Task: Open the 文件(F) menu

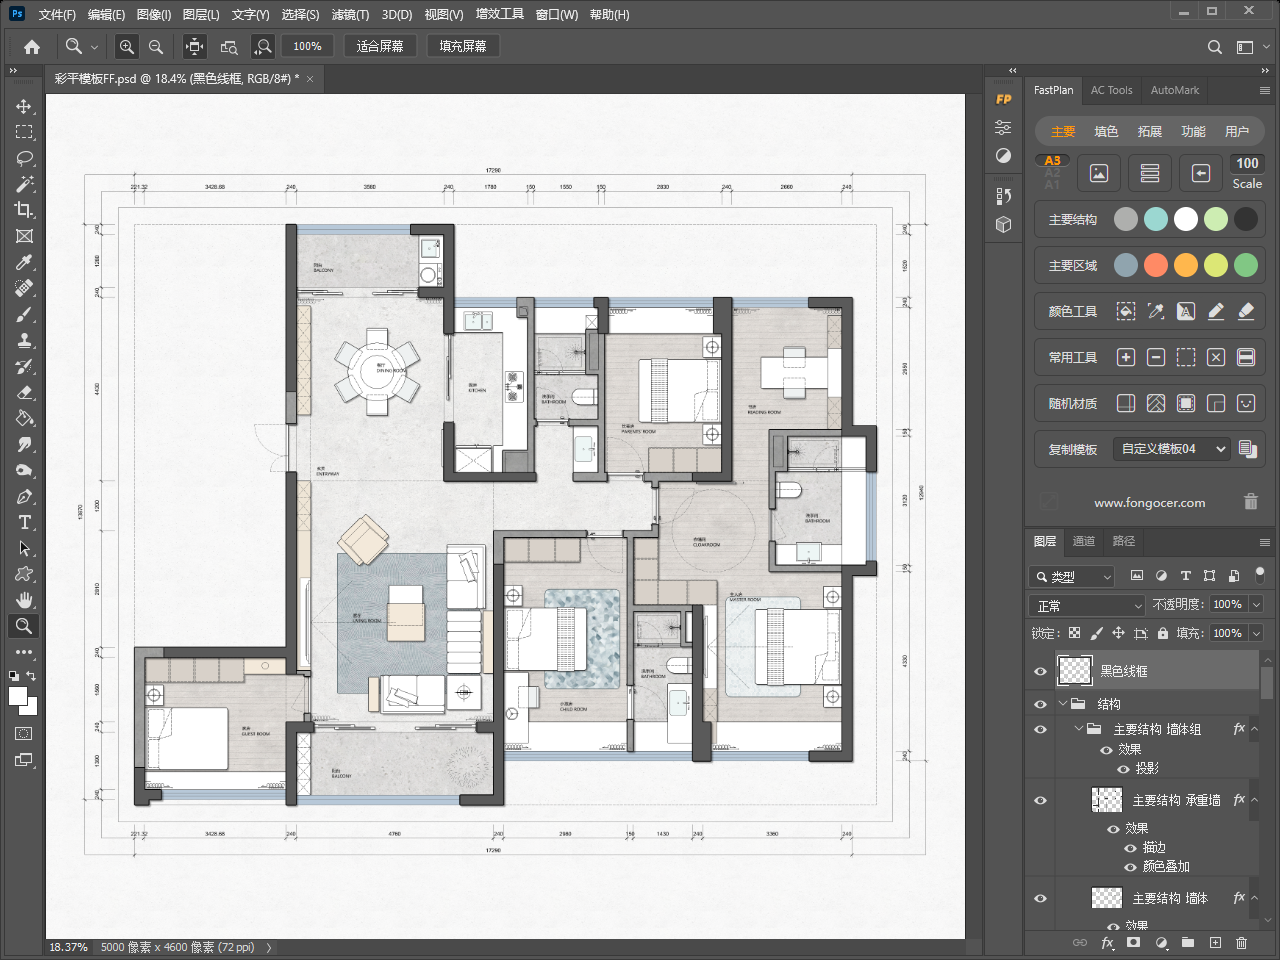Action: 57,14
